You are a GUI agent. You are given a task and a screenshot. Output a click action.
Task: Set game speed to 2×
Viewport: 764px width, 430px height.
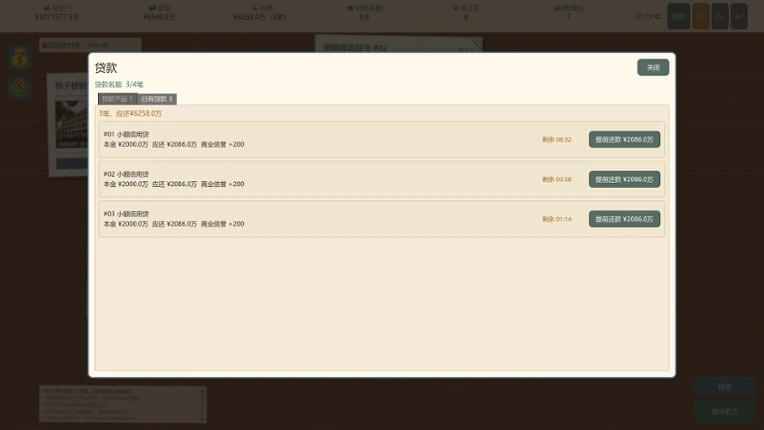click(720, 17)
